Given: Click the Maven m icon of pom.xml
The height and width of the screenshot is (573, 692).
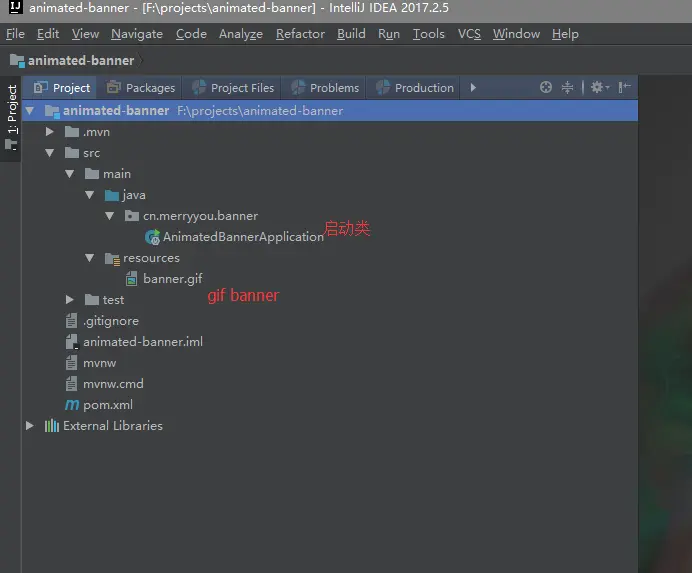Looking at the screenshot, I should 71,405.
